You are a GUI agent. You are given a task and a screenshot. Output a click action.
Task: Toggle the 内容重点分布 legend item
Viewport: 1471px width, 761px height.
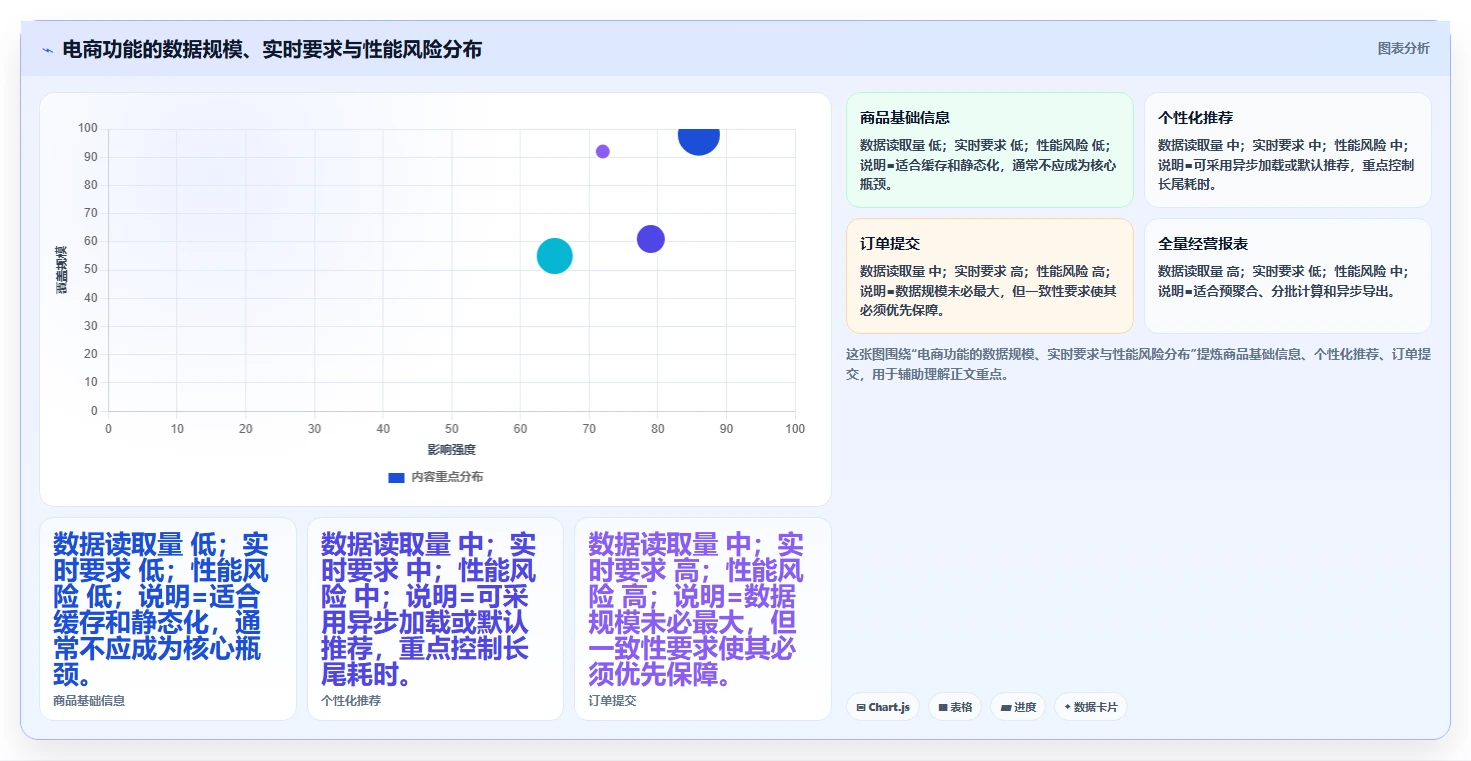click(x=435, y=477)
